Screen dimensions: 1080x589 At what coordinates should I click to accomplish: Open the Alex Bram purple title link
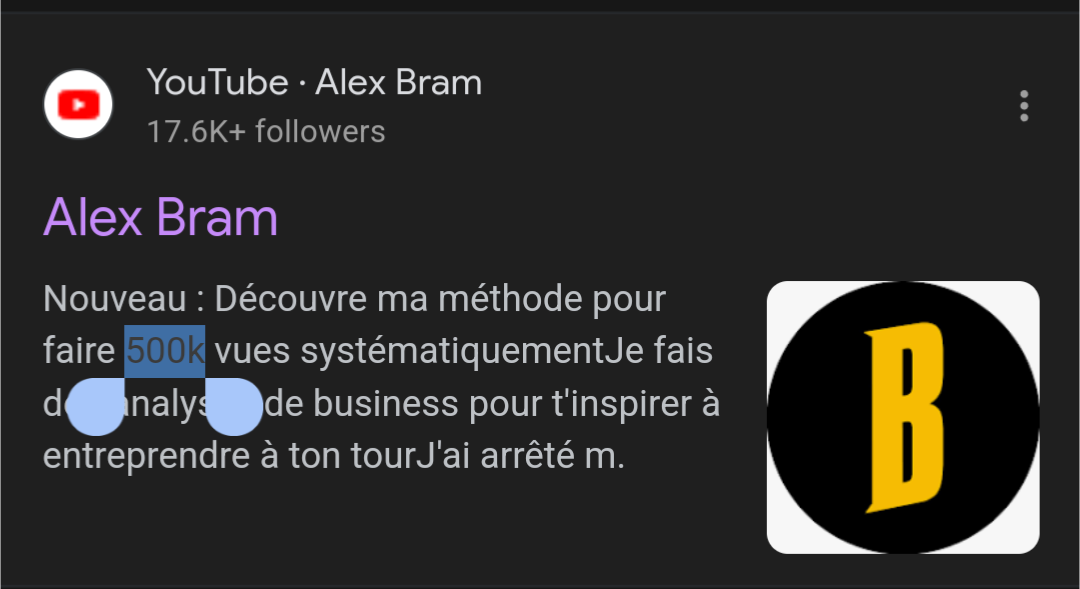point(160,218)
